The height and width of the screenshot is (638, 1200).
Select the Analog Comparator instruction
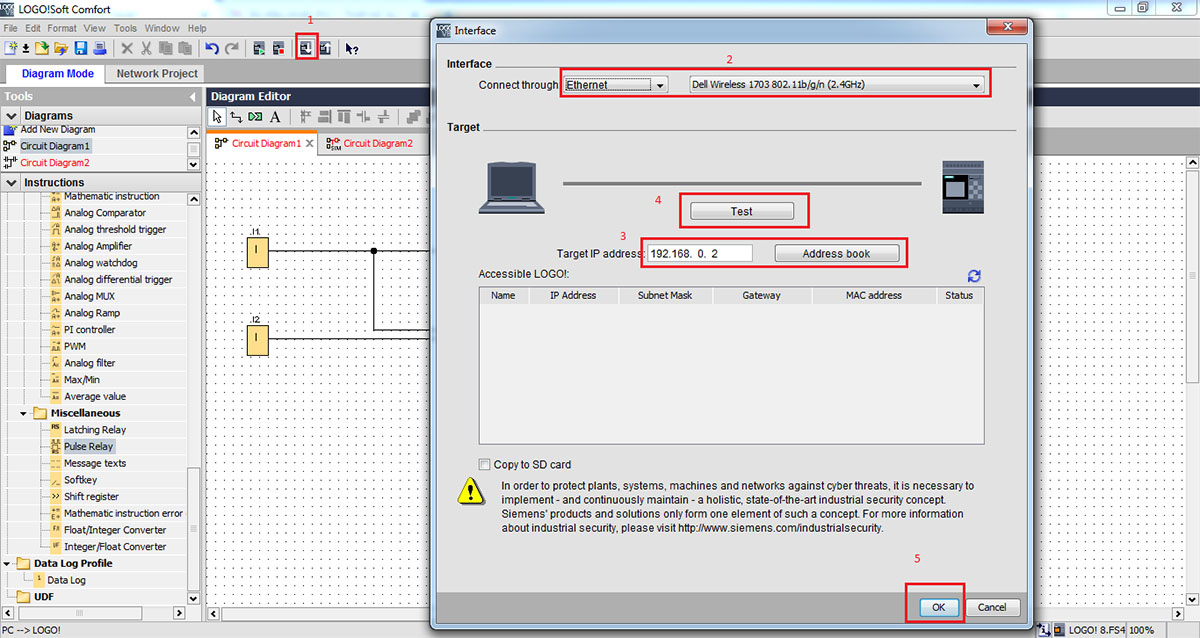pyautogui.click(x=105, y=213)
